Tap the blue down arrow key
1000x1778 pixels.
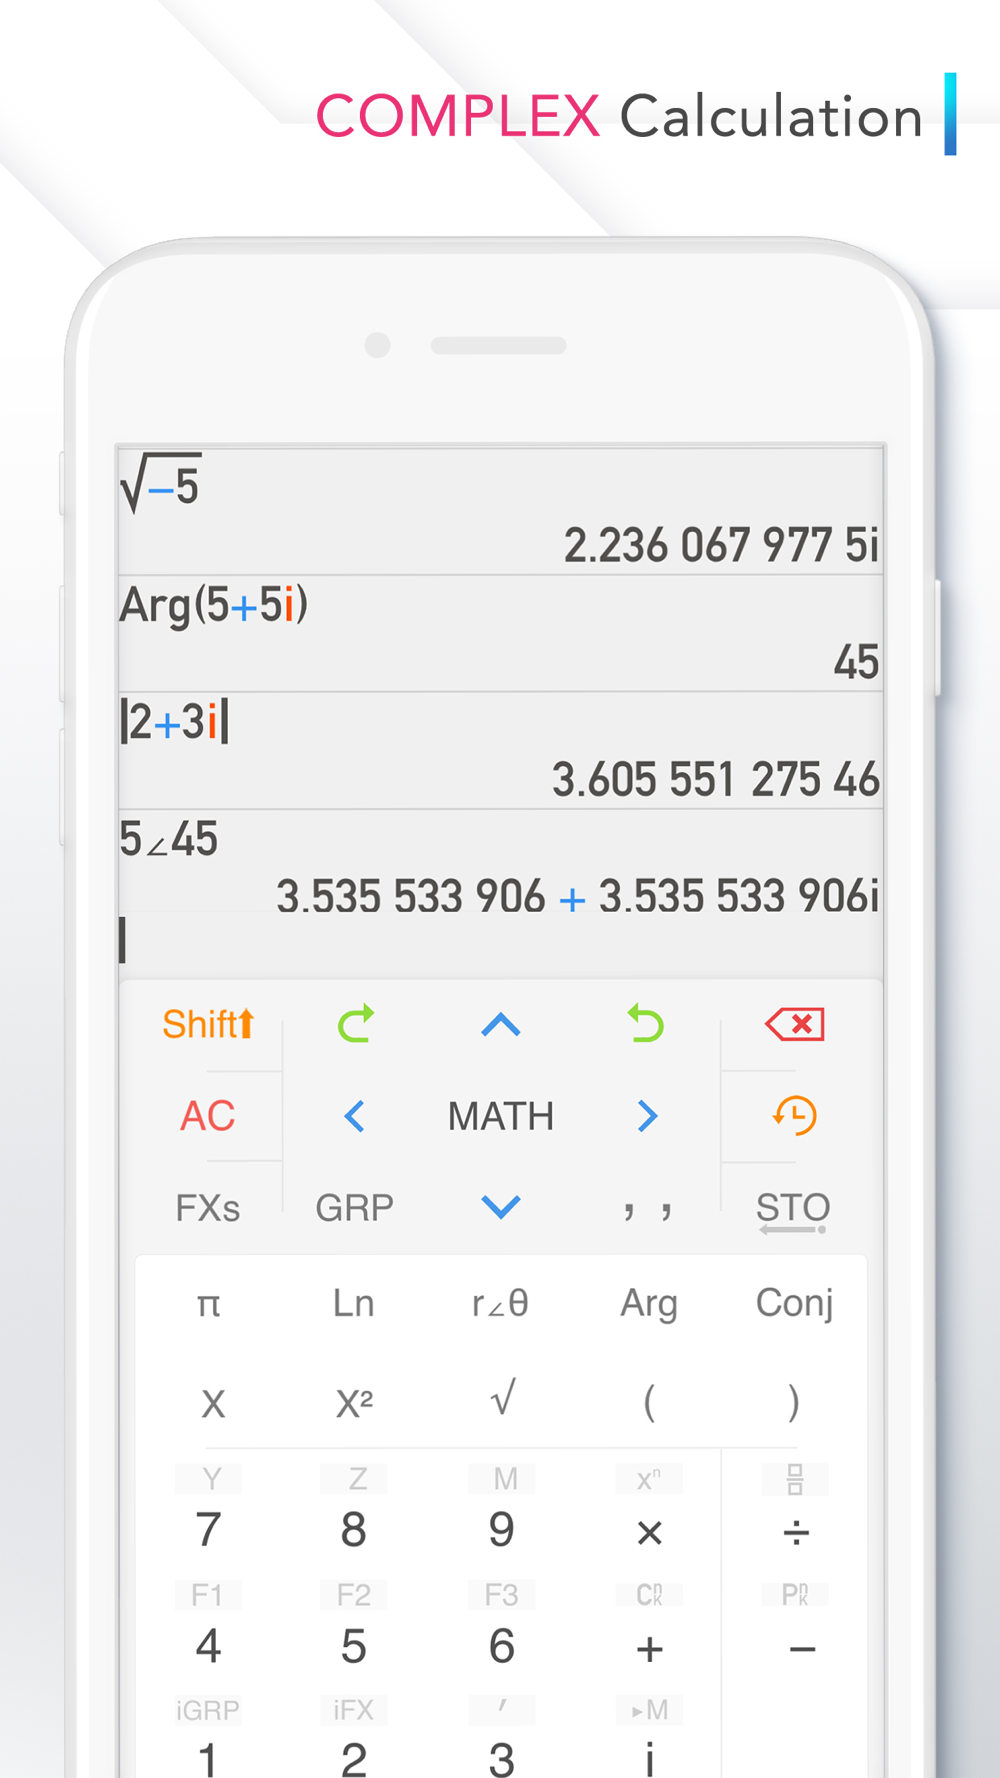pos(501,1207)
